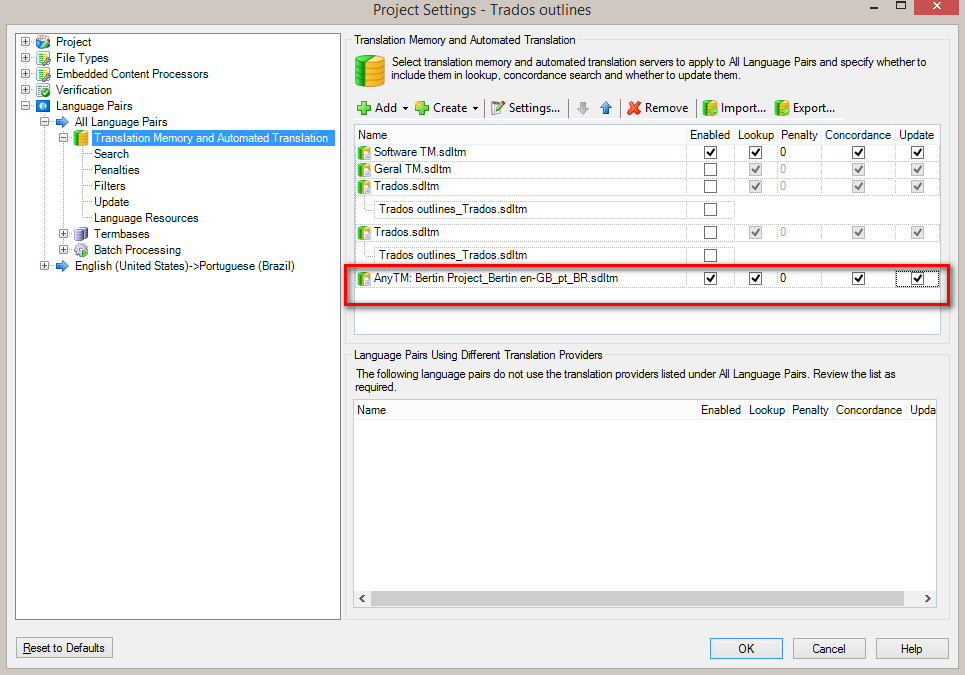Click the Language Pairs tree icon
This screenshot has height=675, width=965.
[44, 106]
